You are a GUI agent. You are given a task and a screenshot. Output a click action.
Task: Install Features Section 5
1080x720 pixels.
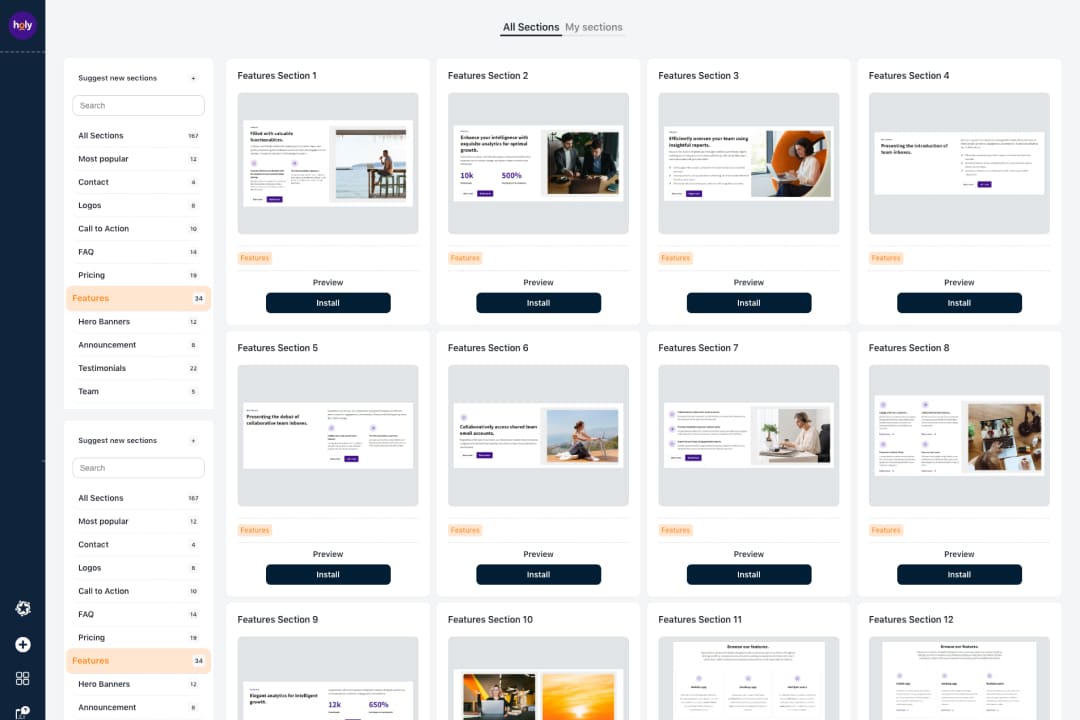click(328, 575)
